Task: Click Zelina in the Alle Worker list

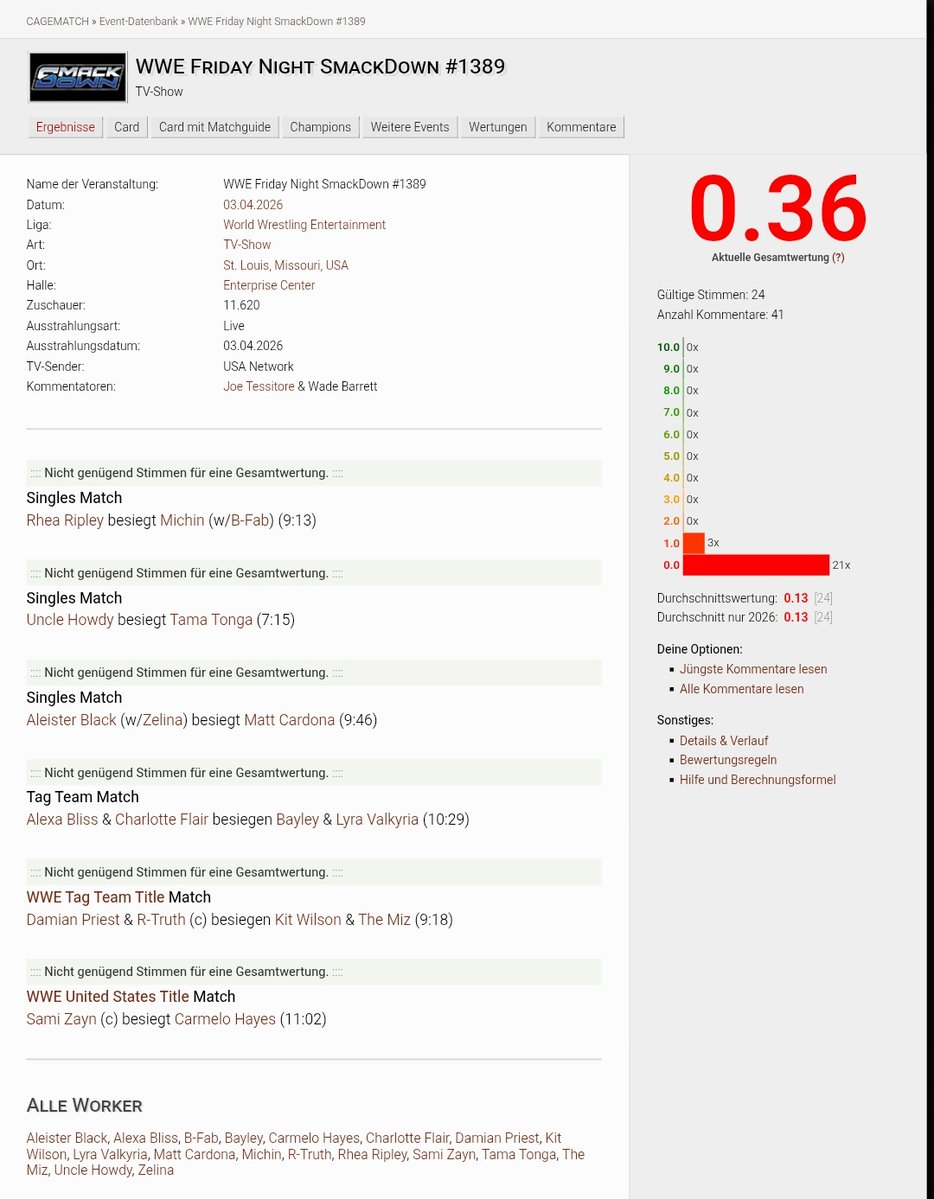Action: coord(155,1171)
